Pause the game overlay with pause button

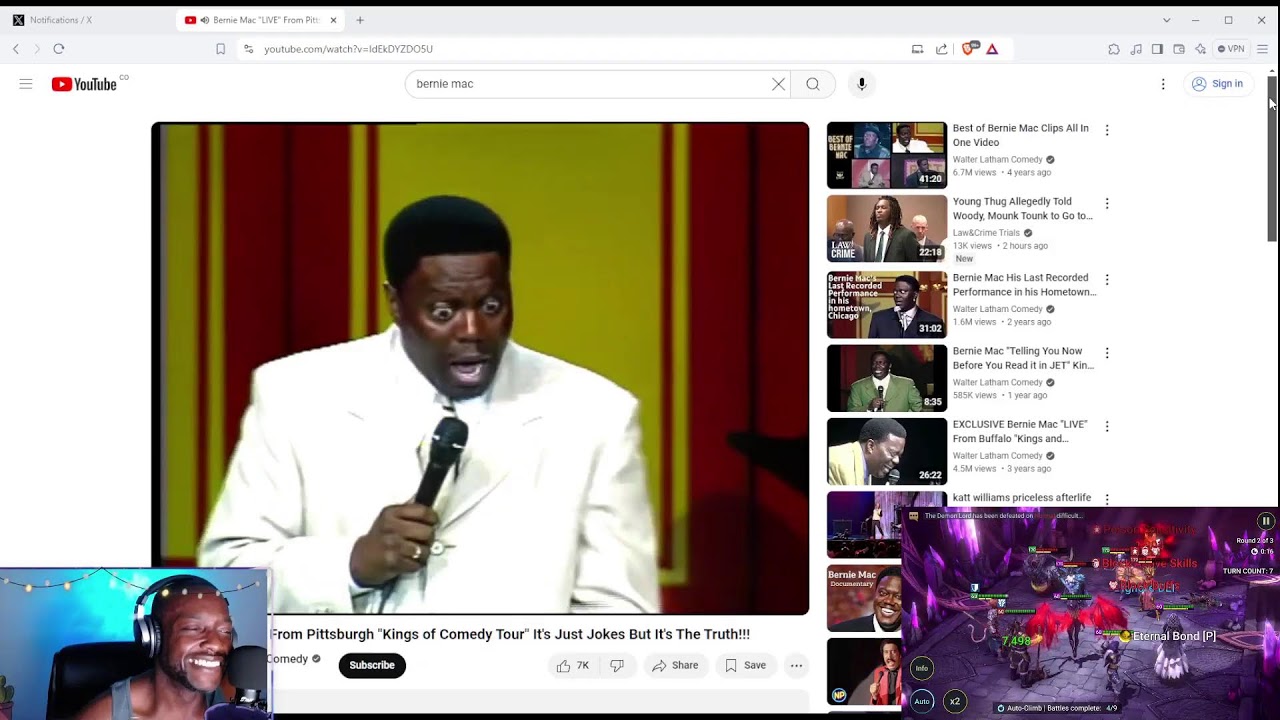pyautogui.click(x=1265, y=521)
